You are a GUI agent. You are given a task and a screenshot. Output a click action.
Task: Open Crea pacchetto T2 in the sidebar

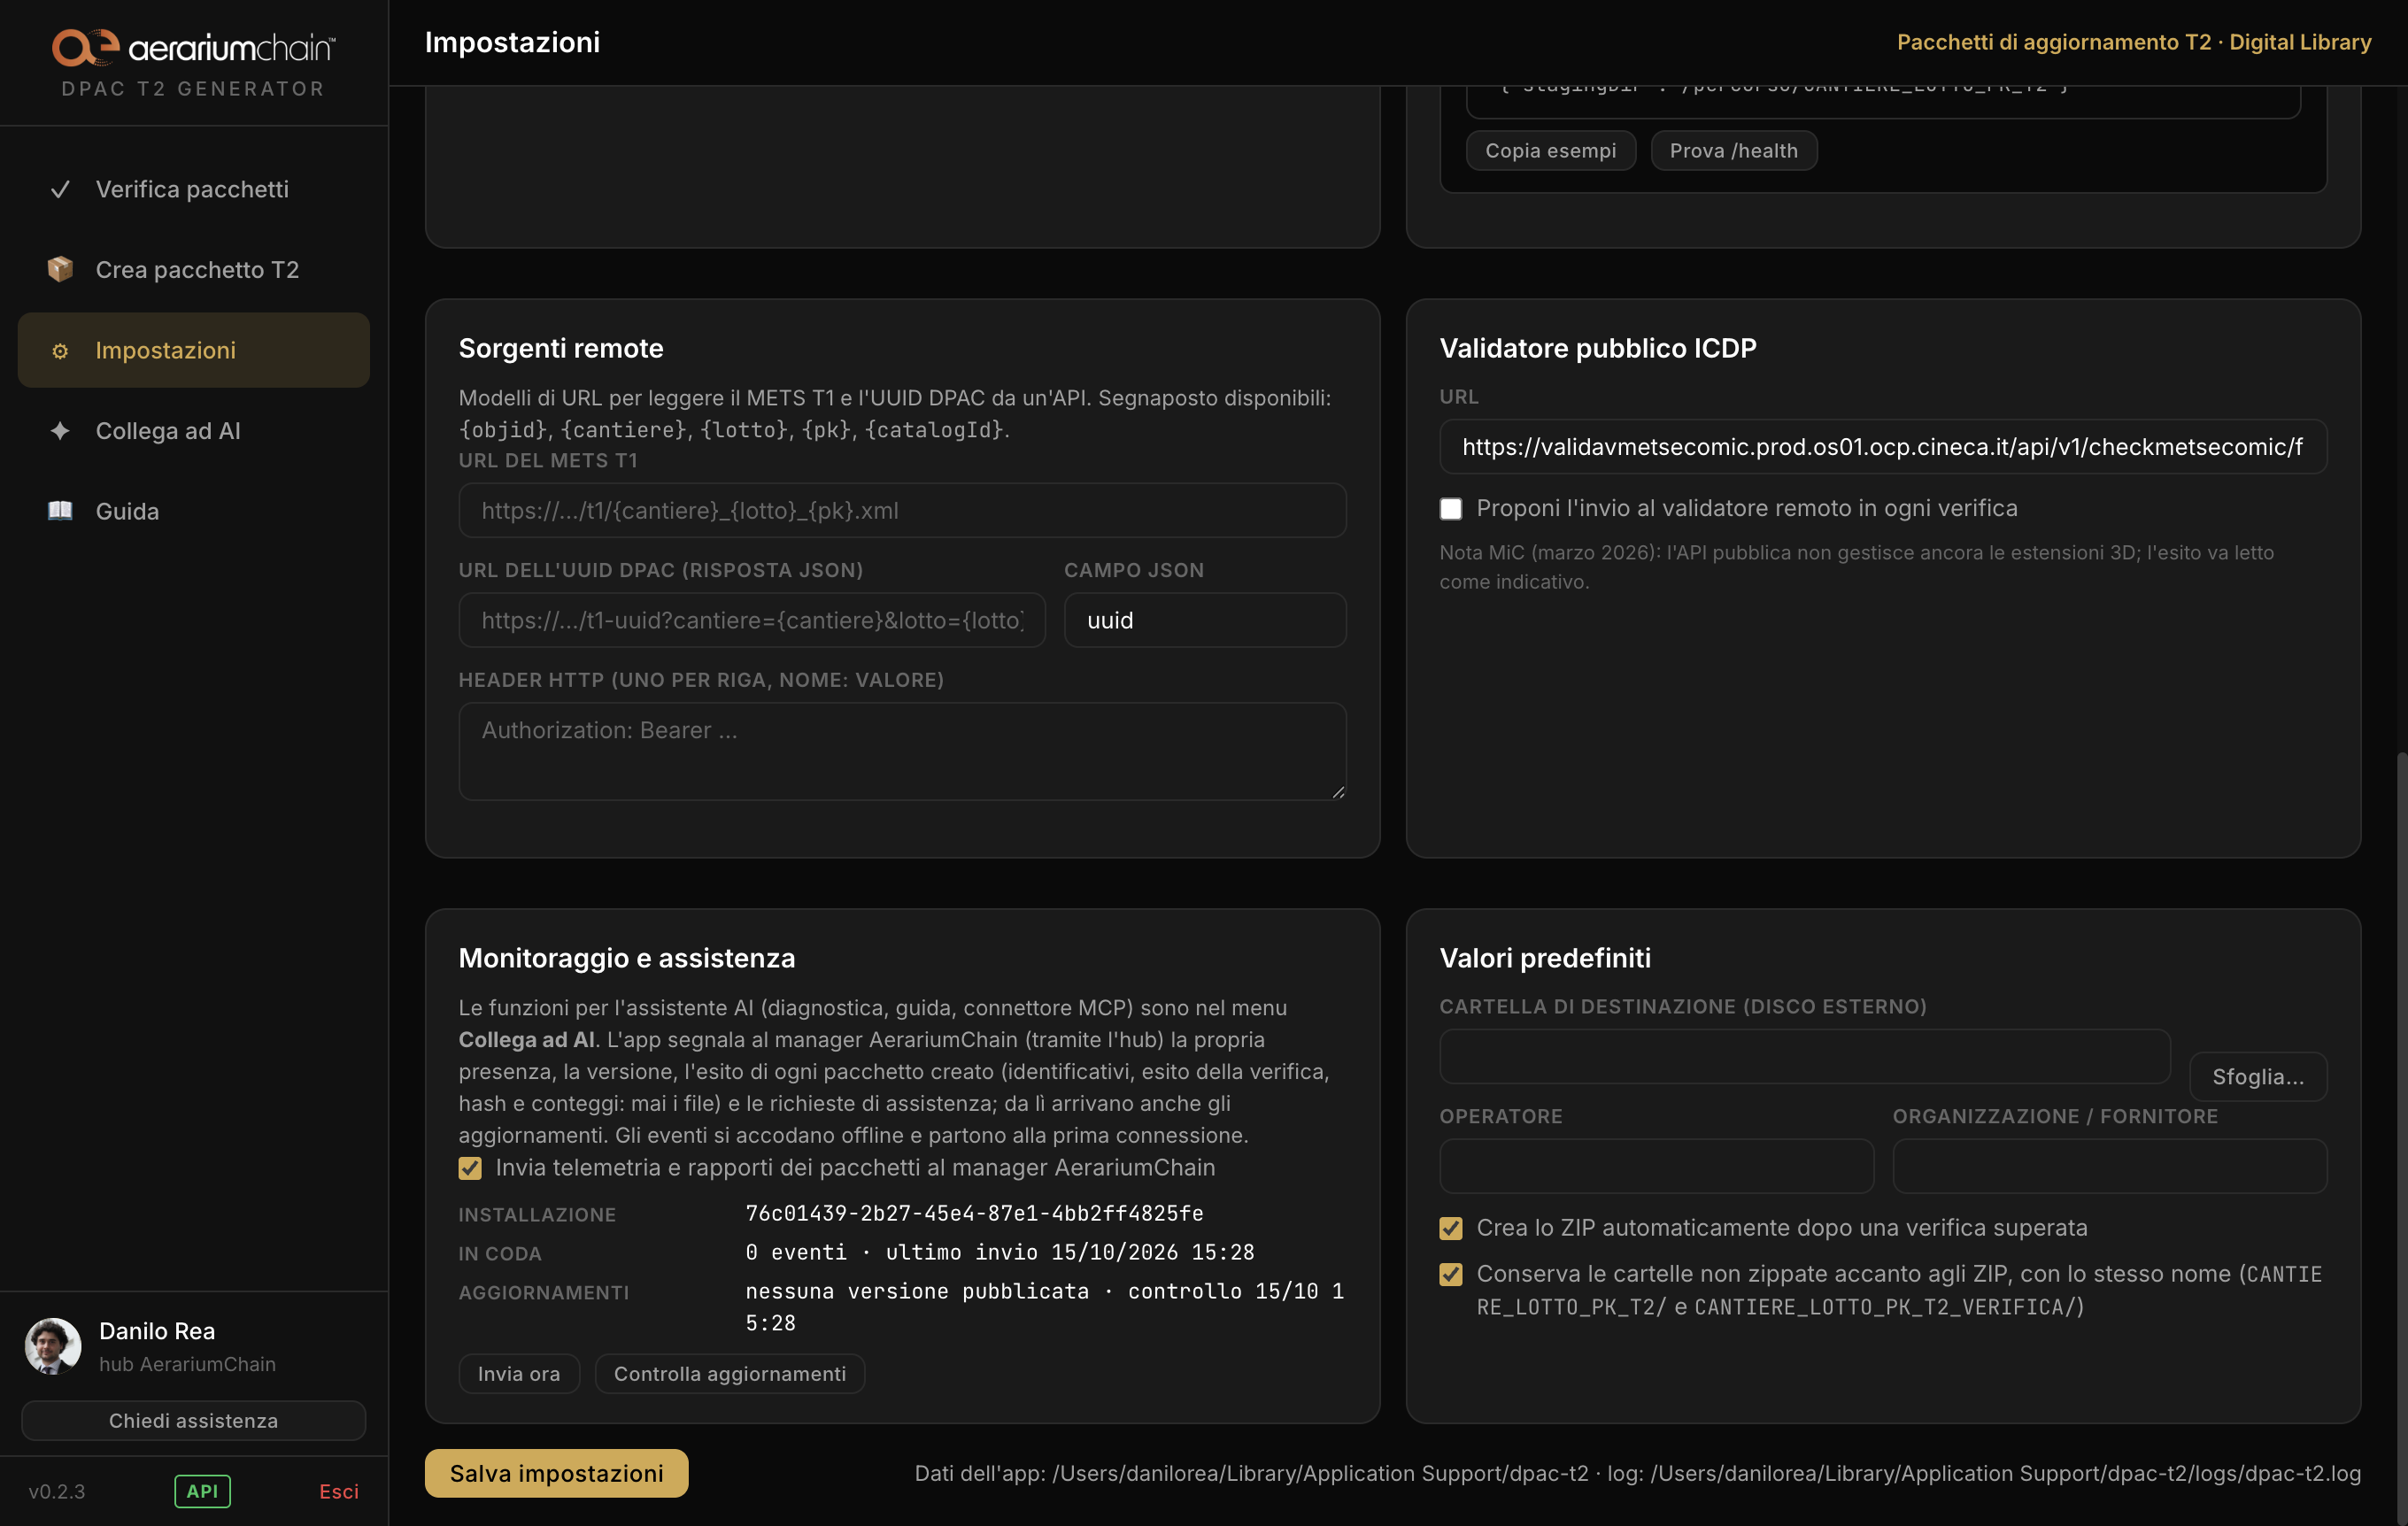193,269
